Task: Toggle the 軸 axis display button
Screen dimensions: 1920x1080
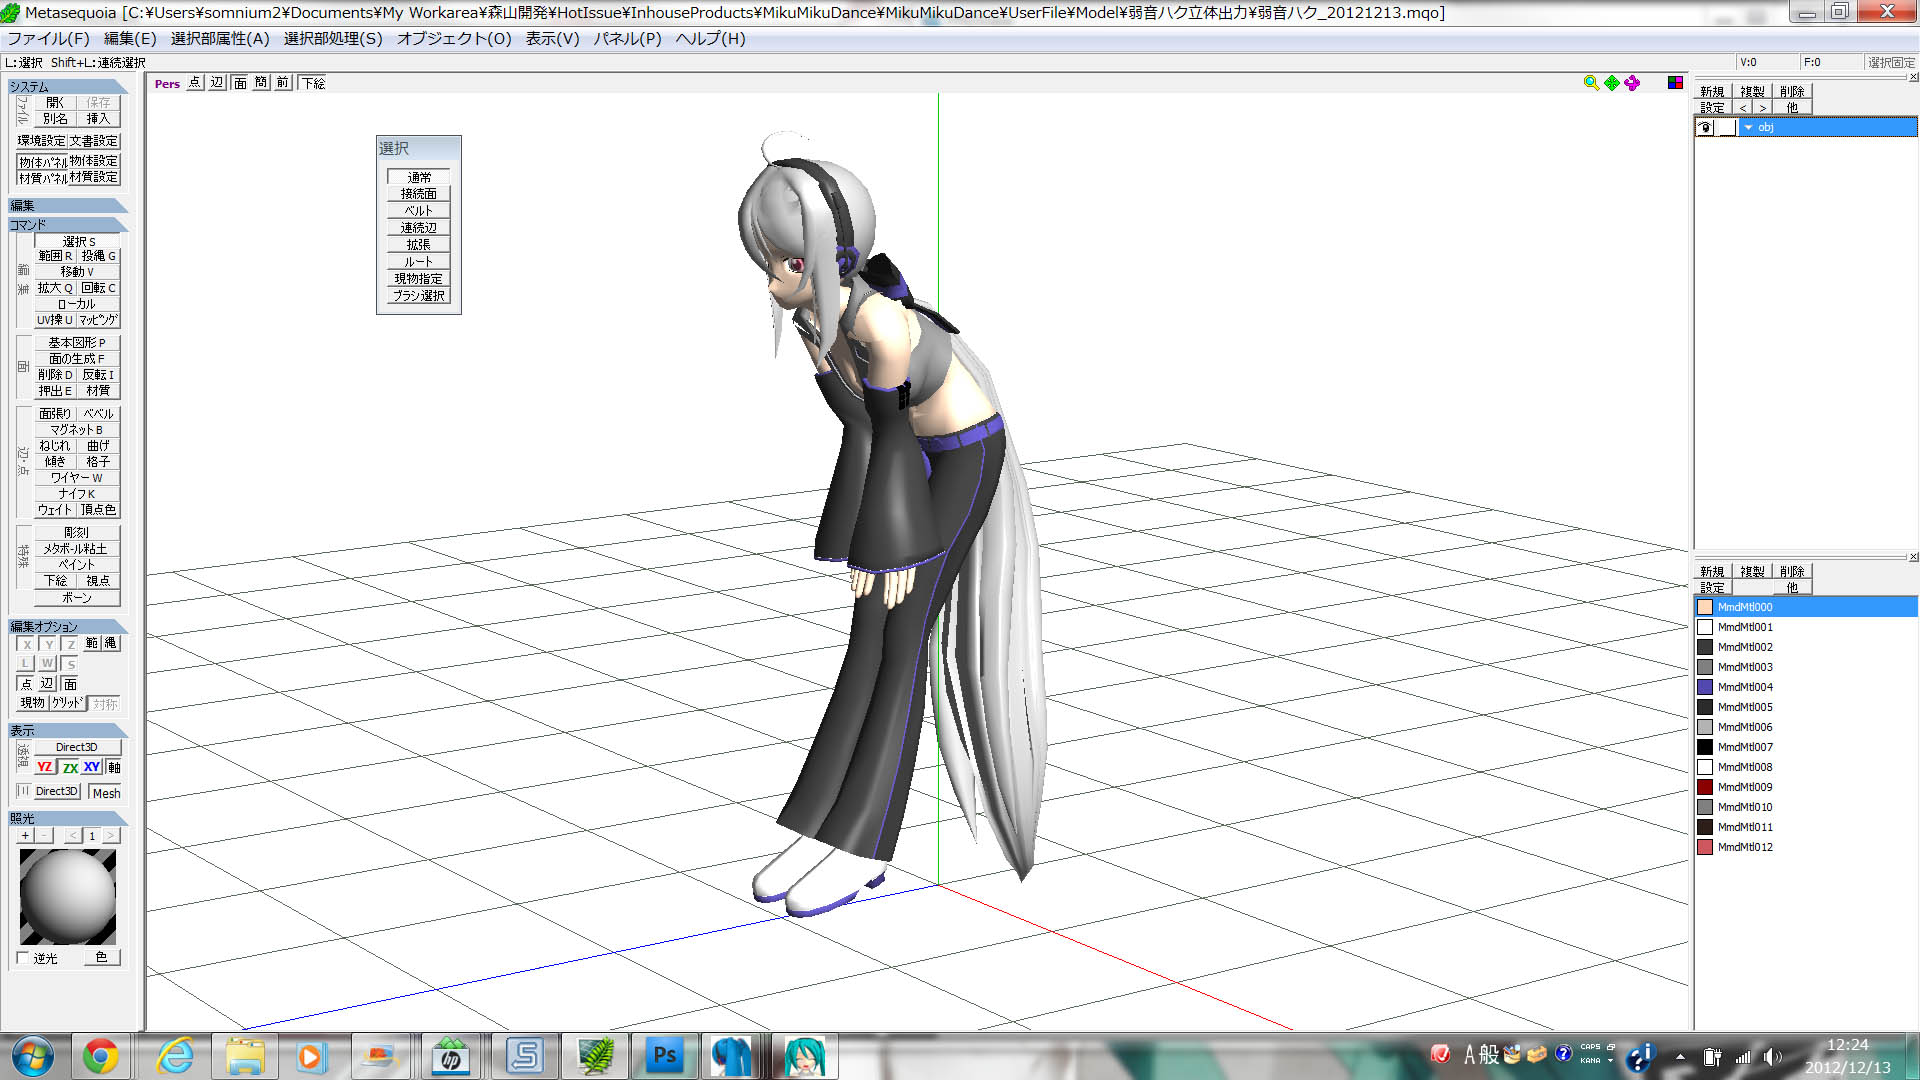Action: pyautogui.click(x=114, y=768)
